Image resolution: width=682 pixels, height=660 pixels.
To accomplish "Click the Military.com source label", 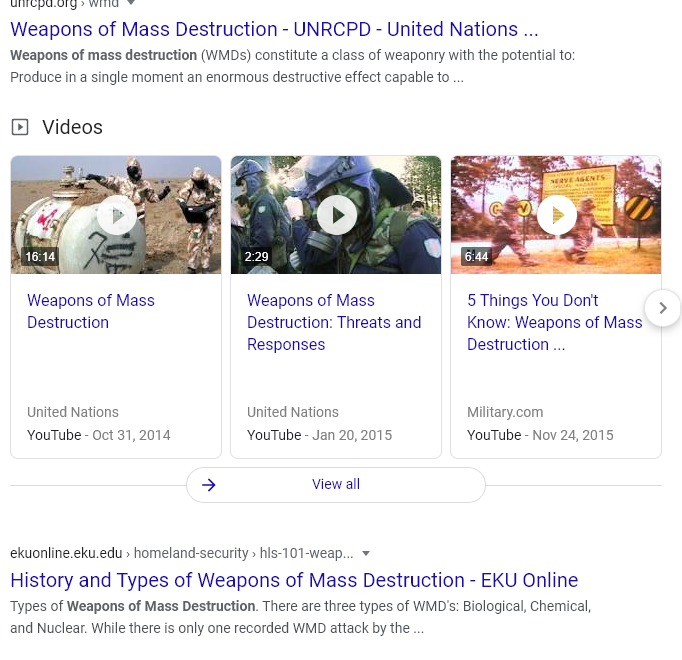I will (x=505, y=412).
